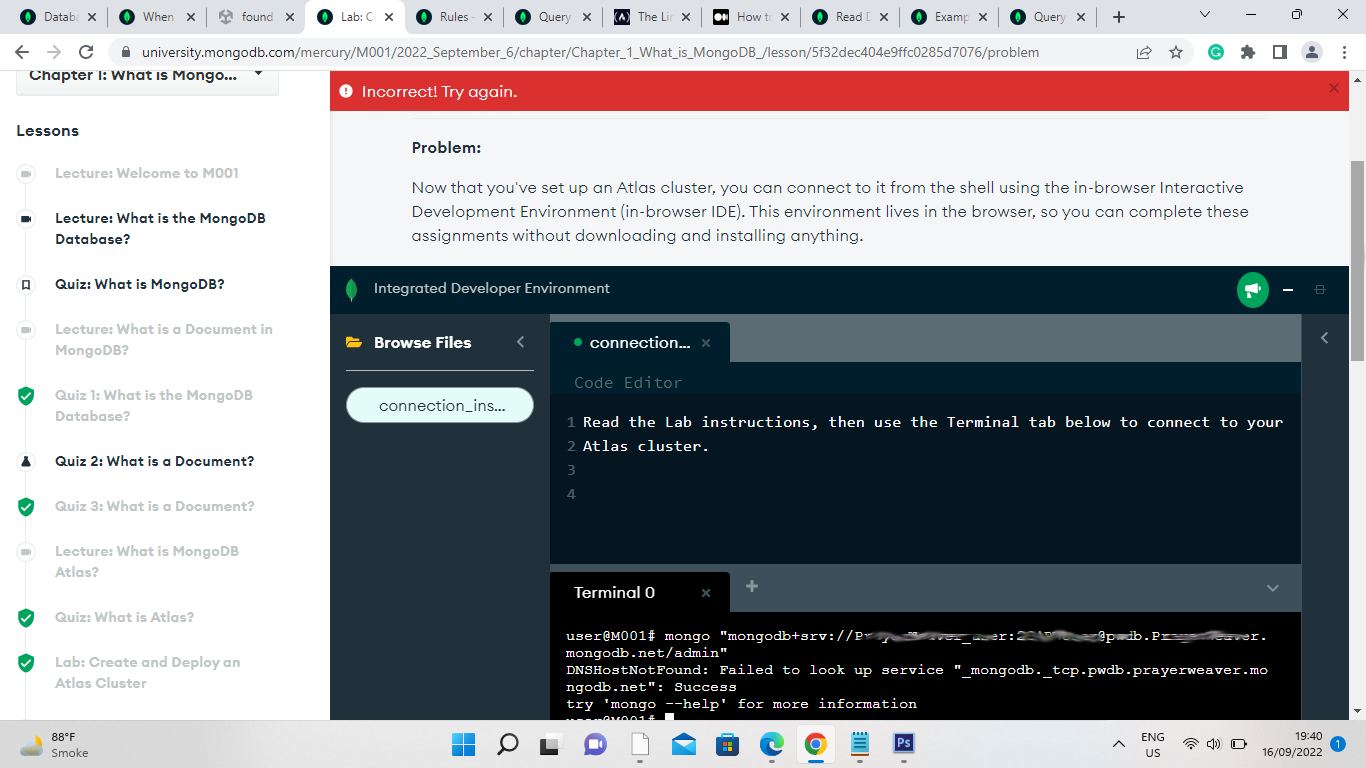Open the Chrome extensions puzzle icon
Viewport: 1366px width, 768px height.
coord(1247,52)
